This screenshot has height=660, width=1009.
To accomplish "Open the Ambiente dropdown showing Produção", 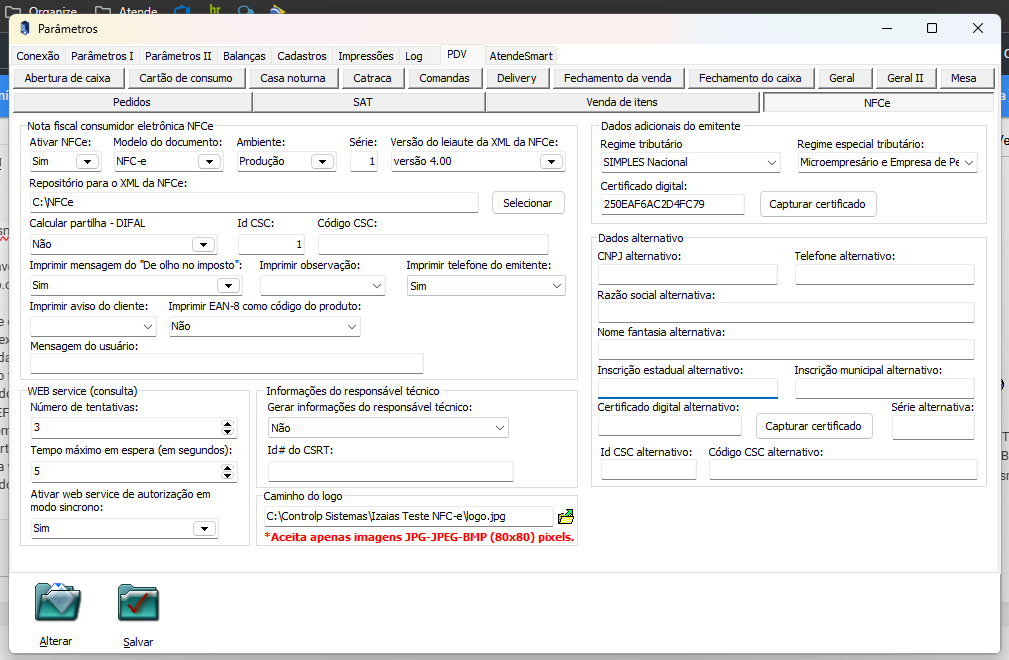I will (322, 161).
